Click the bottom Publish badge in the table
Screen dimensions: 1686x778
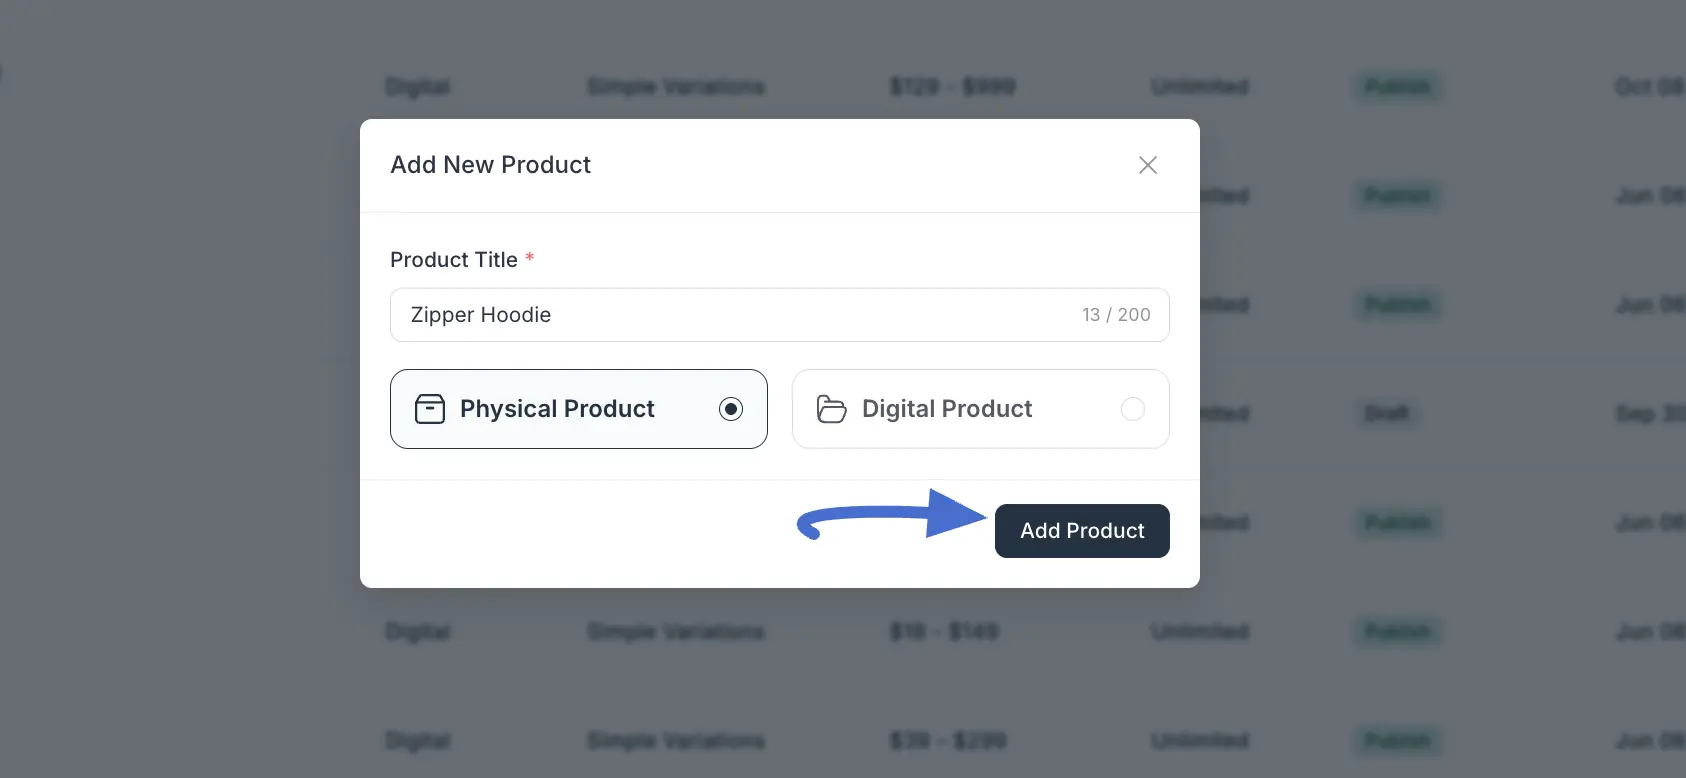1397,740
